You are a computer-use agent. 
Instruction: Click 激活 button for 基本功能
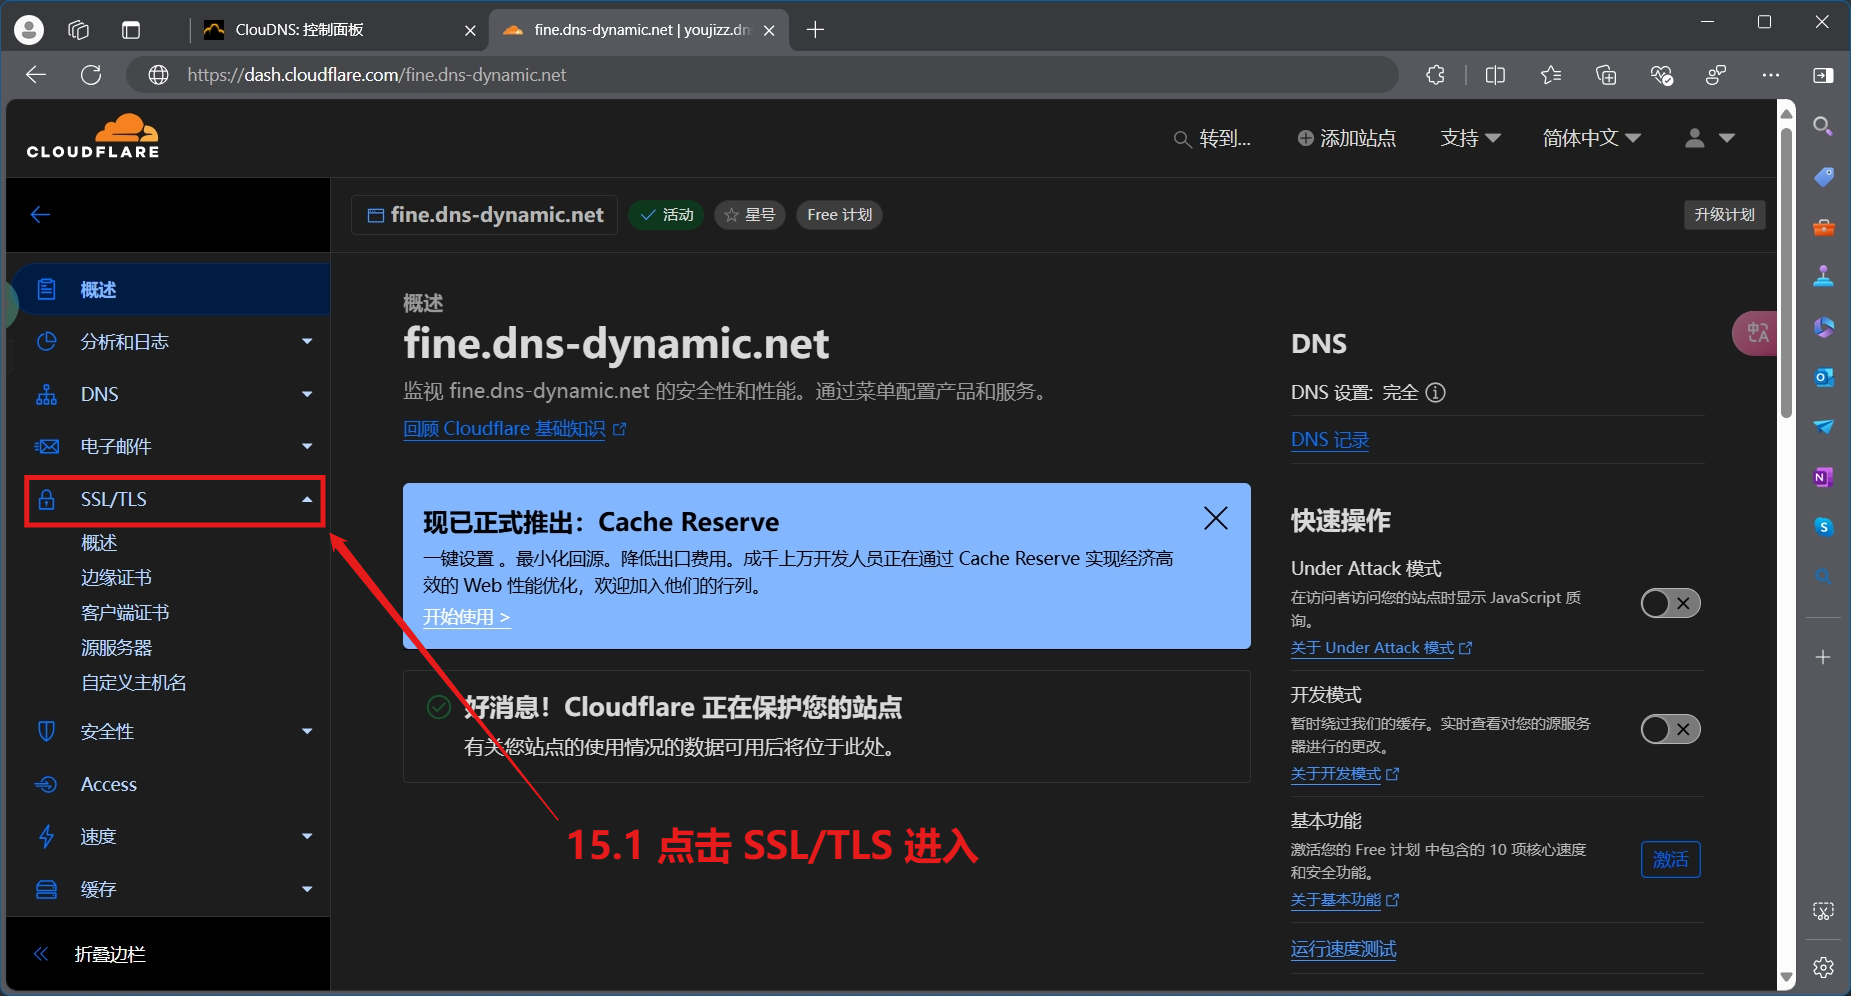coord(1670,859)
